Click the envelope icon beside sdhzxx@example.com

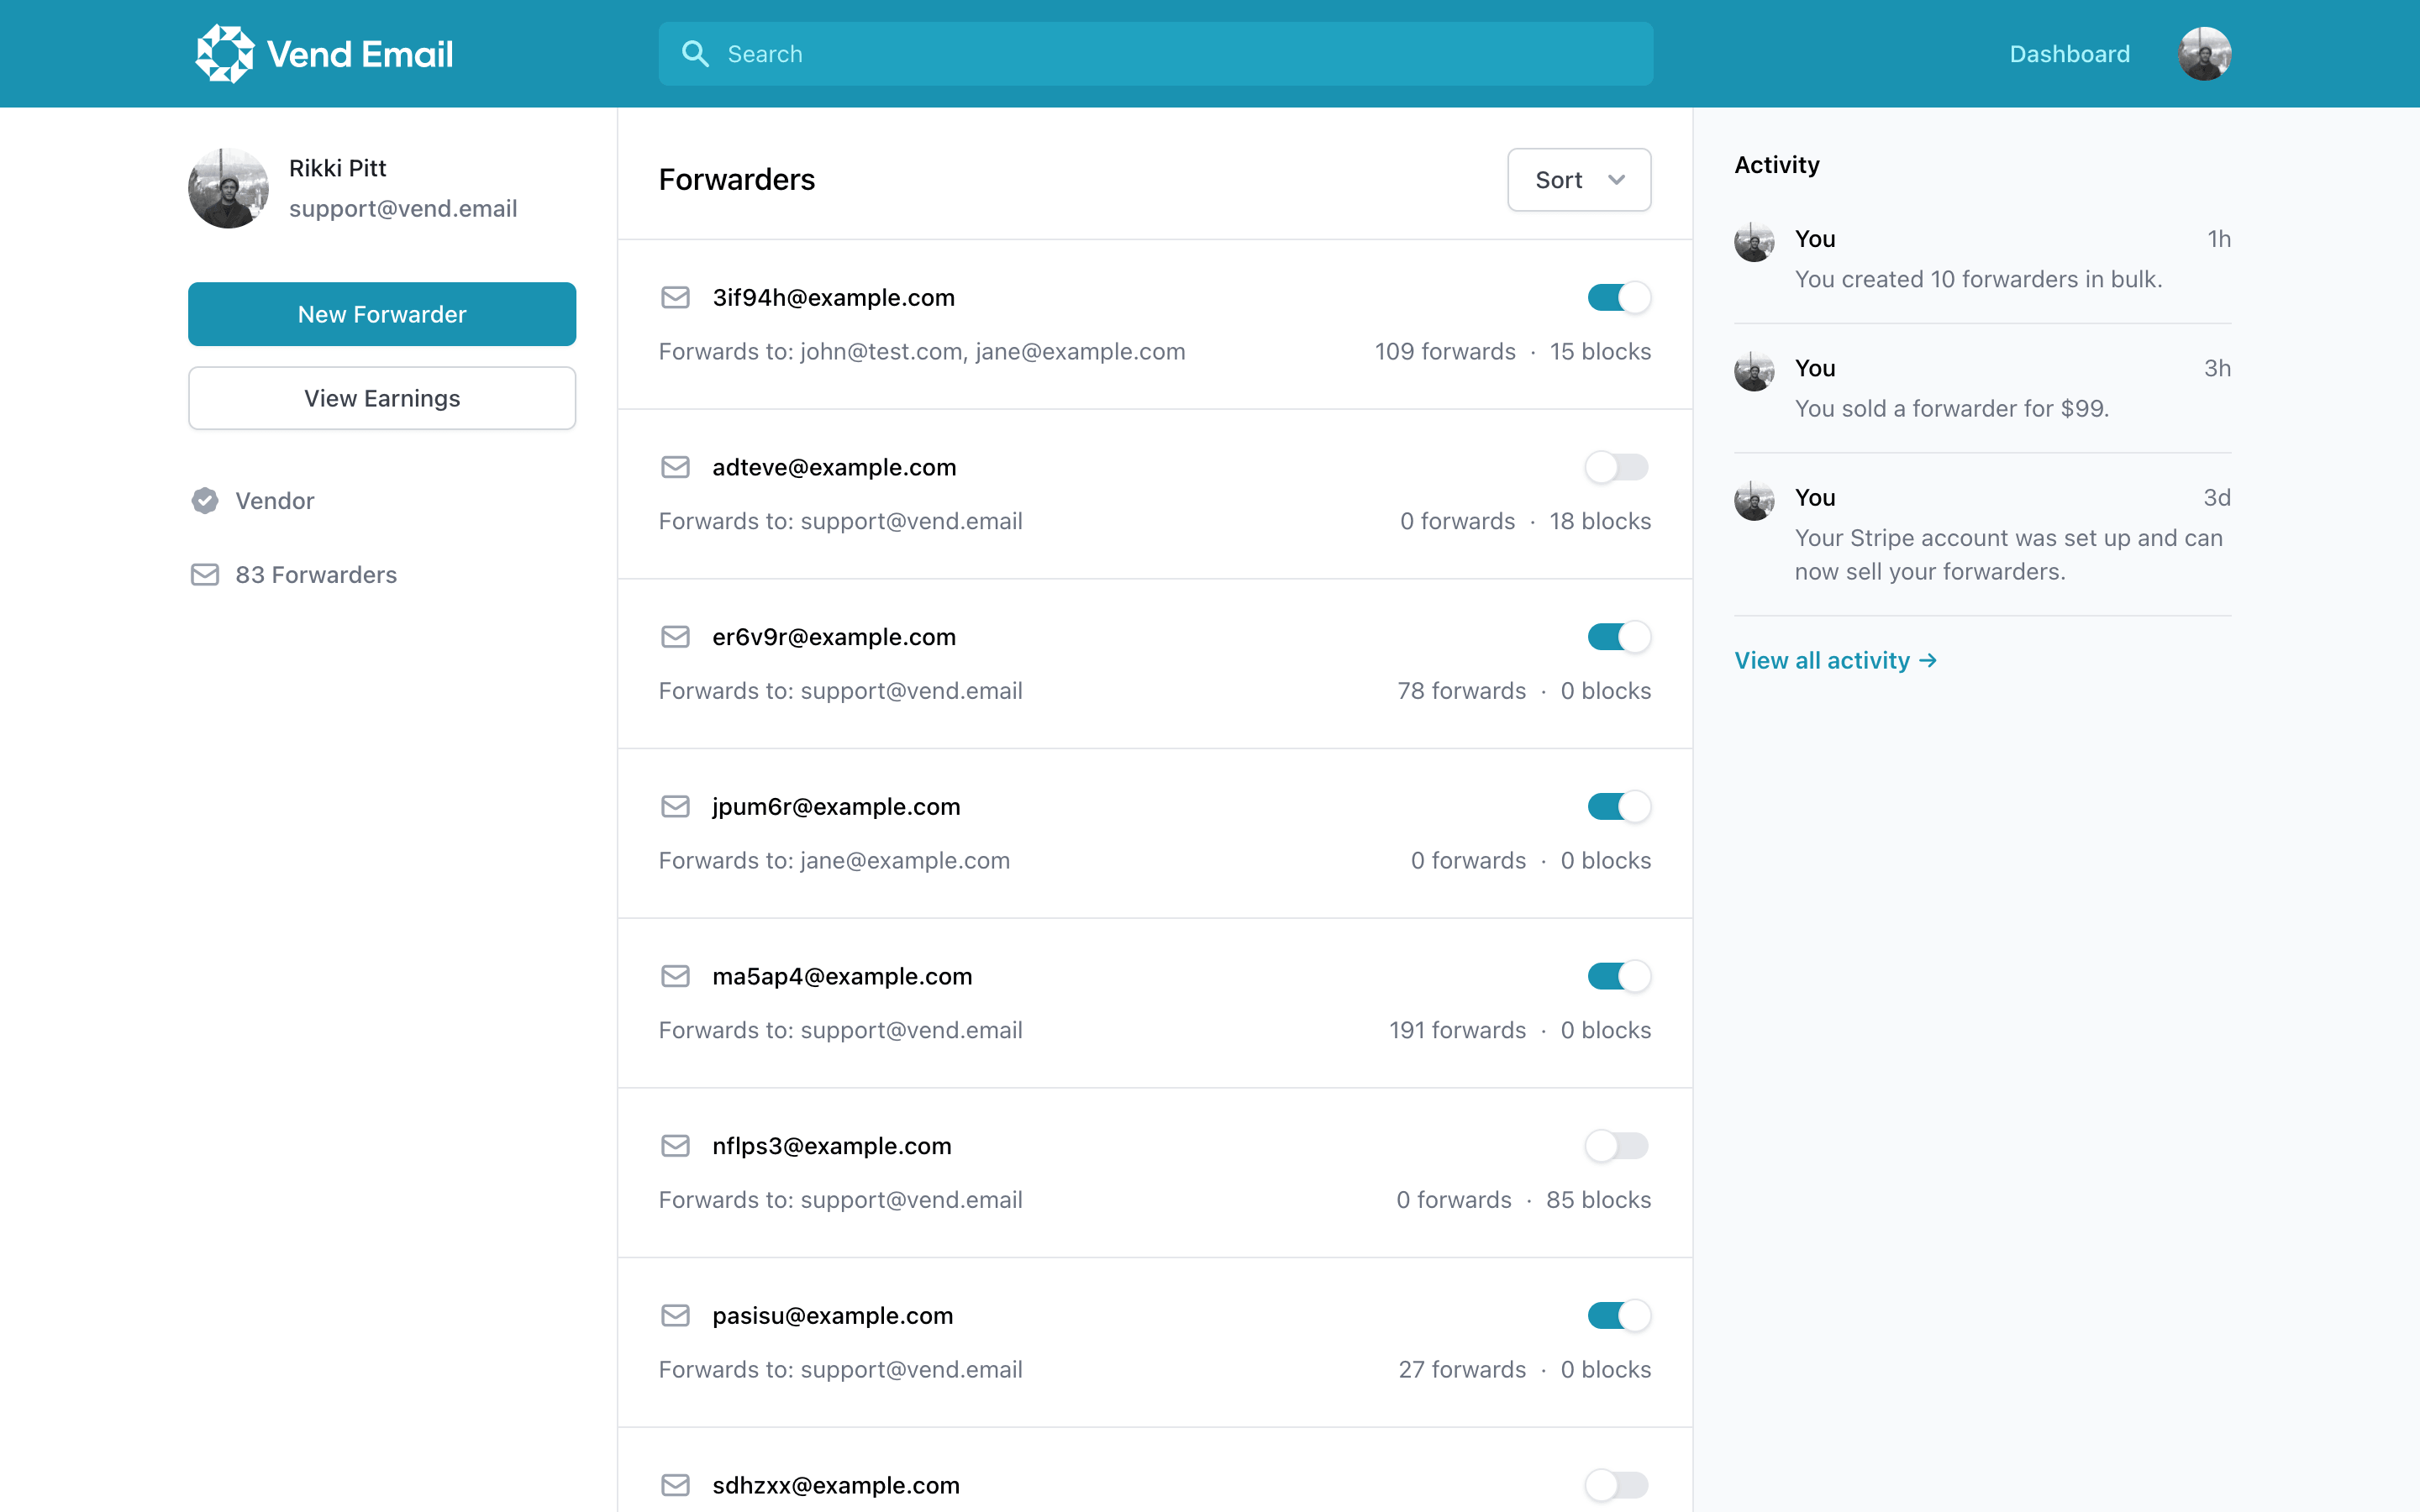pyautogui.click(x=676, y=1486)
